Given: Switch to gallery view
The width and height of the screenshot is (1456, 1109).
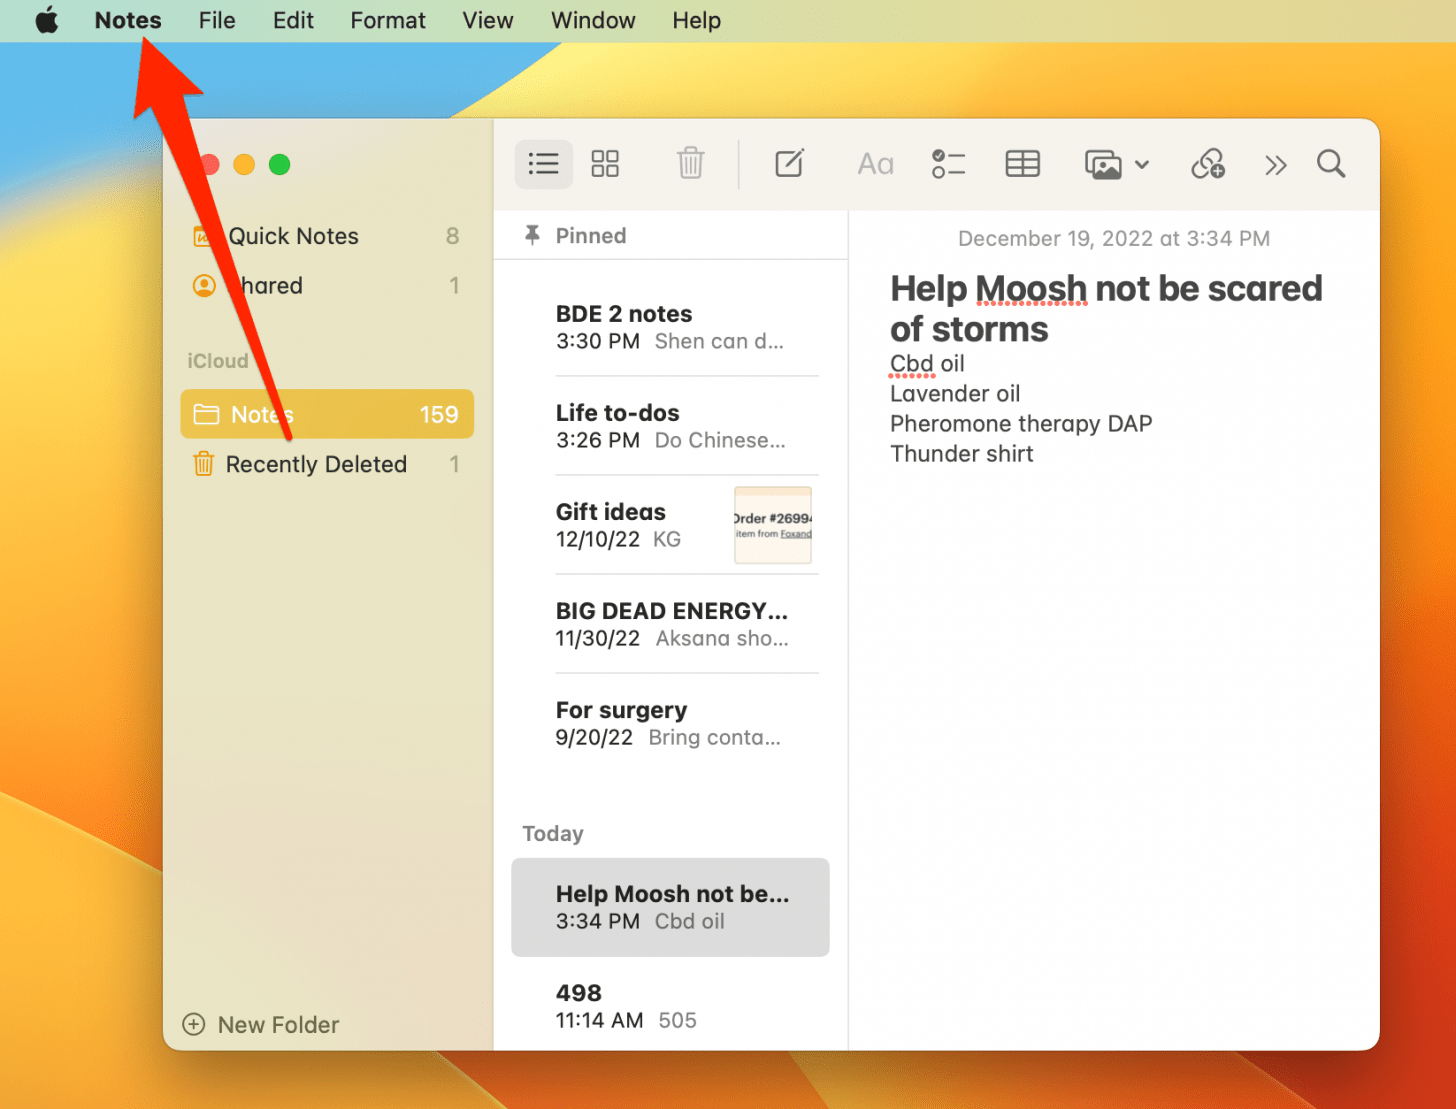Looking at the screenshot, I should pyautogui.click(x=605, y=163).
